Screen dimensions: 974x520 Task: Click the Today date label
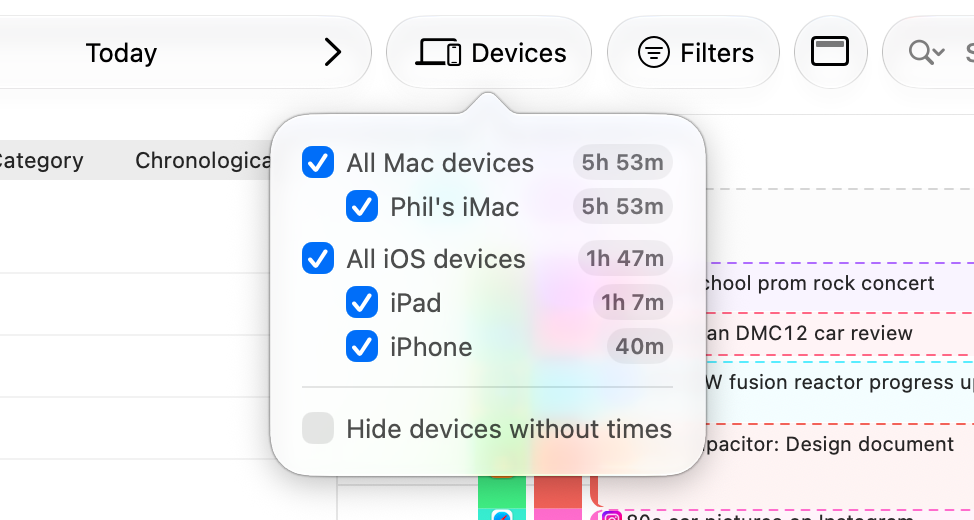pyautogui.click(x=121, y=53)
